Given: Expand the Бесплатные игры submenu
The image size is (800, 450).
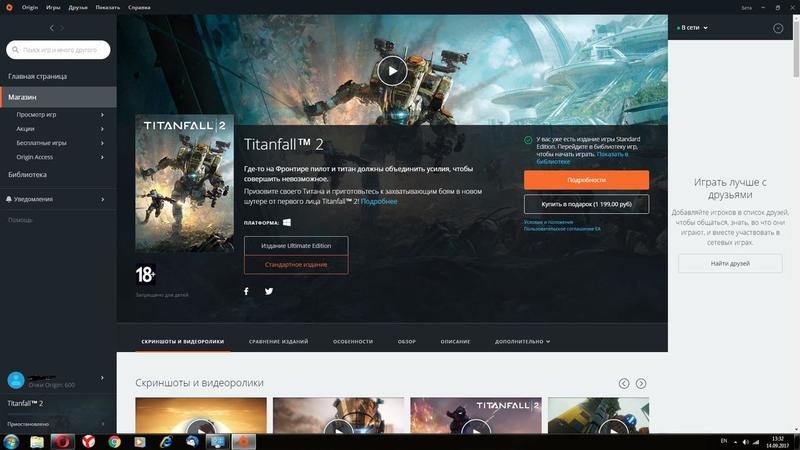Looking at the screenshot, I should [x=103, y=143].
